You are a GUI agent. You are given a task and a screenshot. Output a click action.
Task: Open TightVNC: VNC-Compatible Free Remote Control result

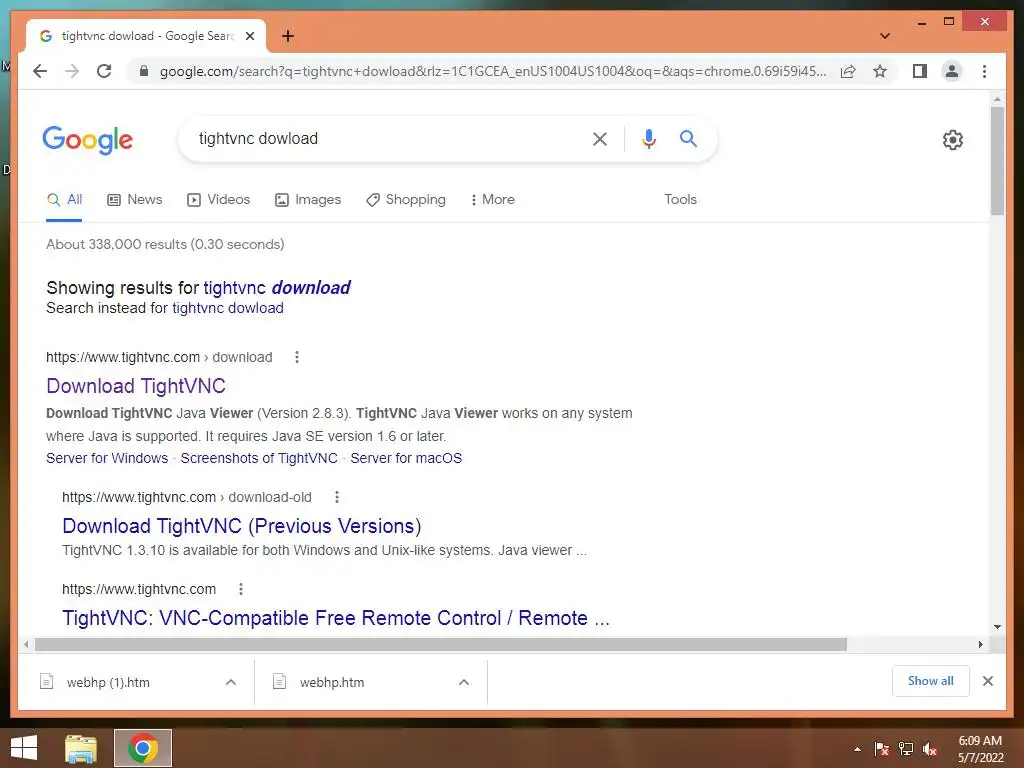click(336, 618)
